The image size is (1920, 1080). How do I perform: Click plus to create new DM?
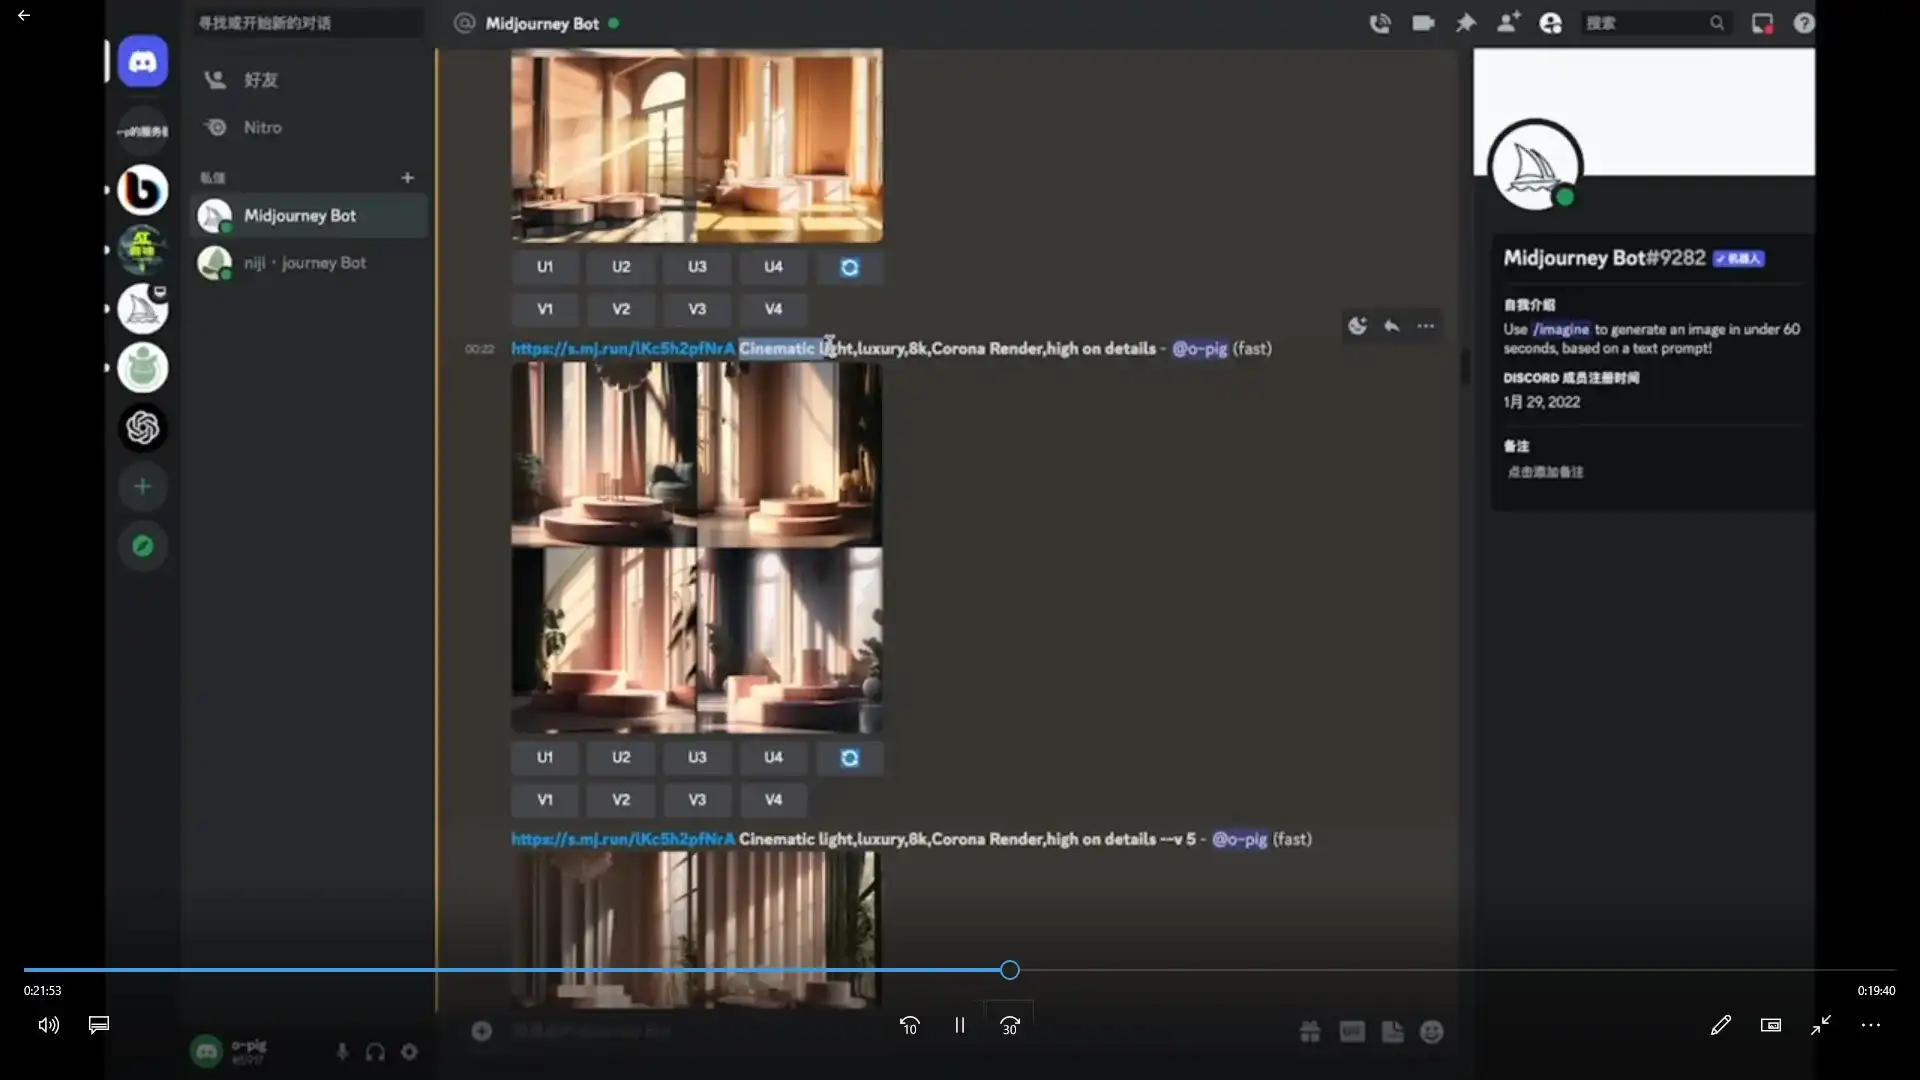[x=407, y=178]
